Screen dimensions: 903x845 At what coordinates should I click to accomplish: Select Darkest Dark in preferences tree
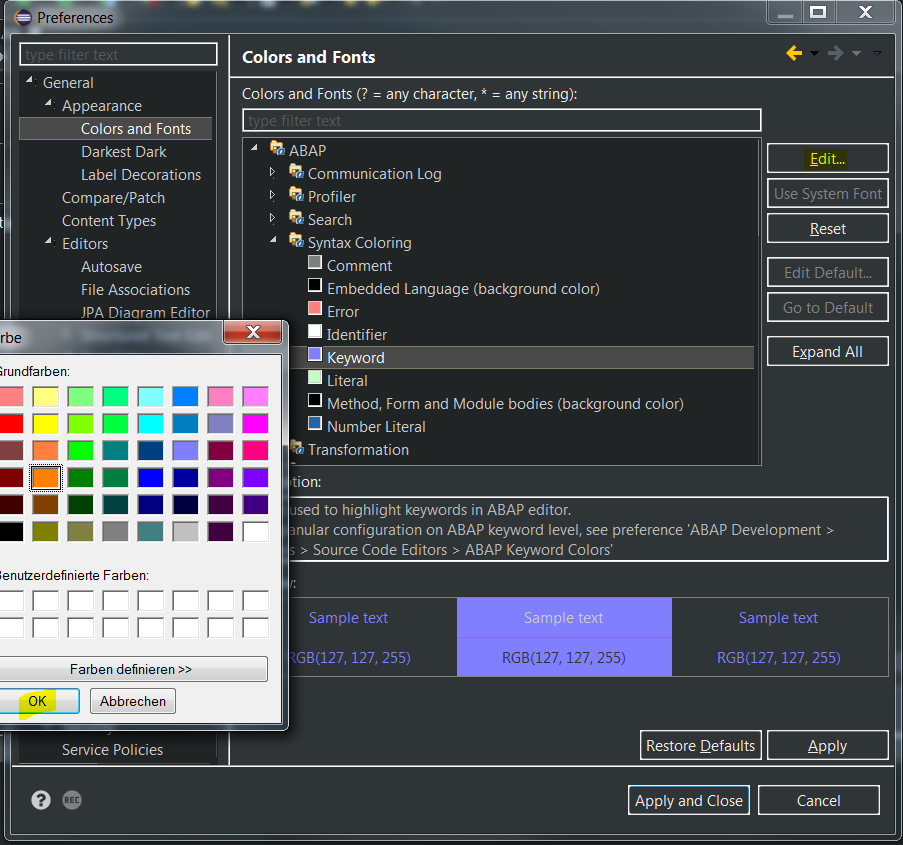pyautogui.click(x=124, y=152)
